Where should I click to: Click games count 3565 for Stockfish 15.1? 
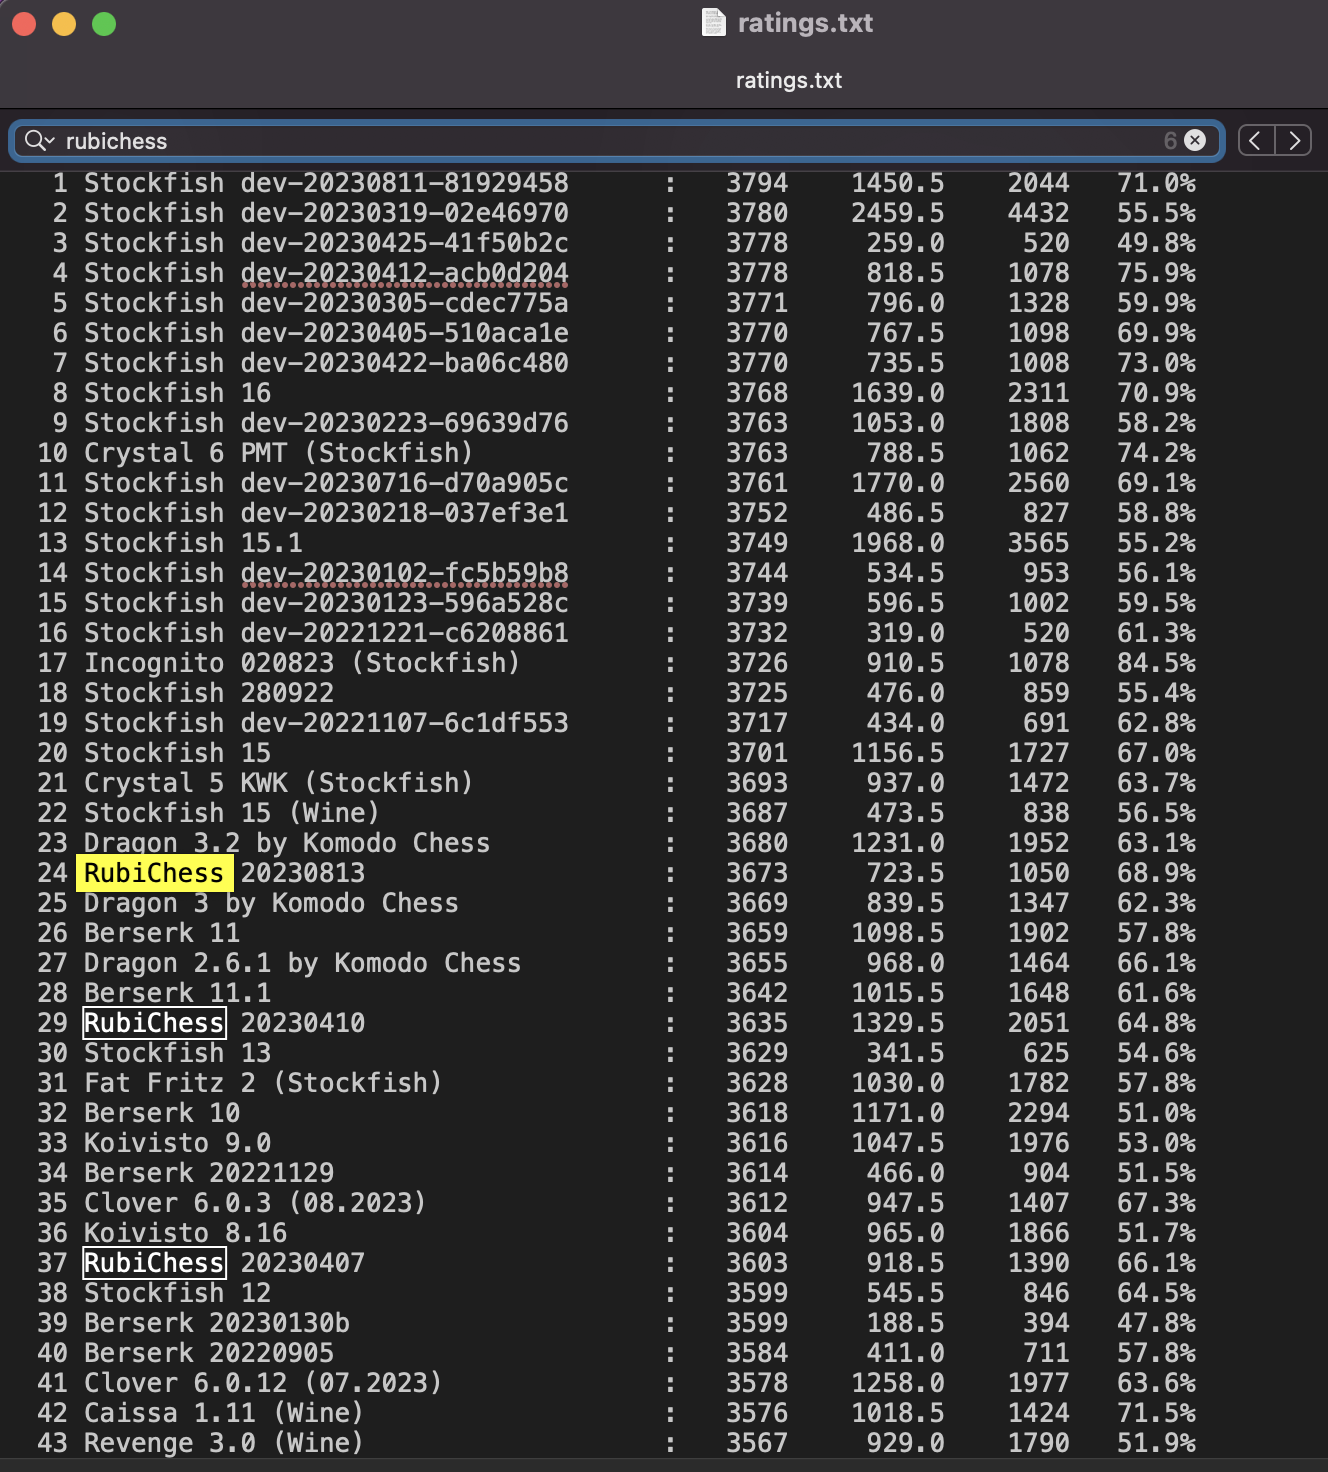point(1039,543)
